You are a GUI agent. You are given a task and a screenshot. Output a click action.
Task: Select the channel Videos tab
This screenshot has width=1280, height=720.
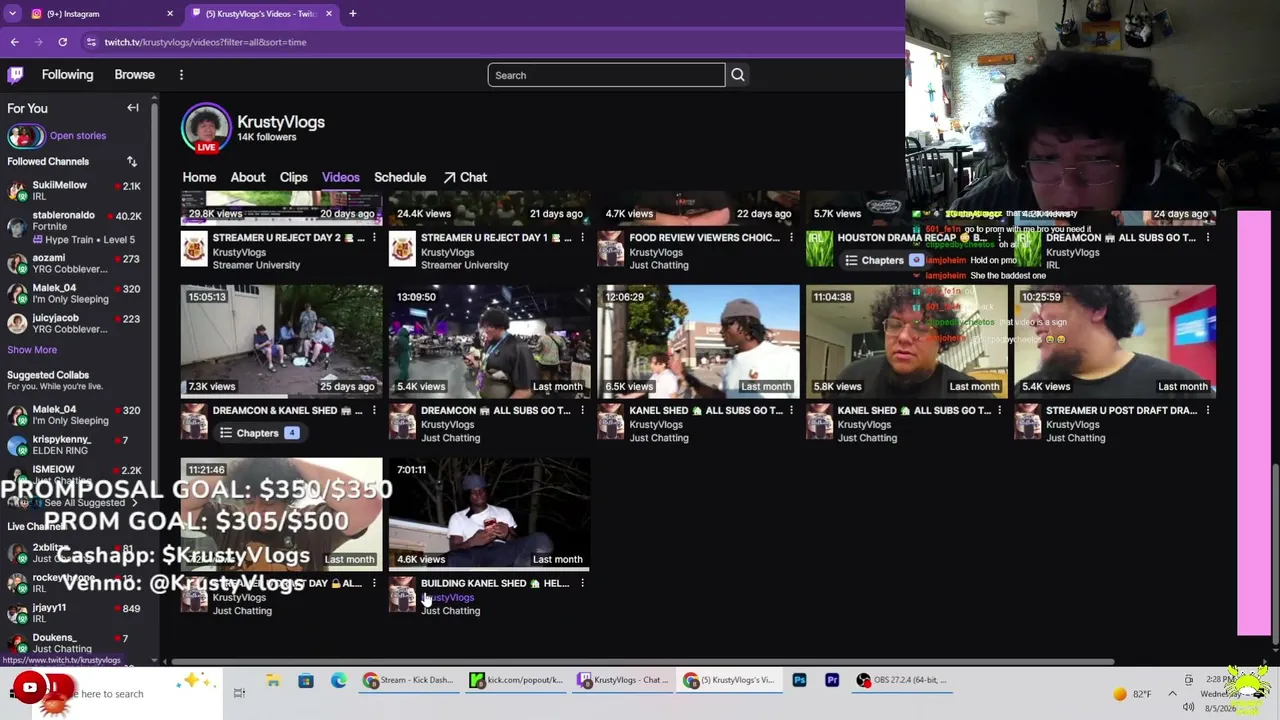click(341, 177)
